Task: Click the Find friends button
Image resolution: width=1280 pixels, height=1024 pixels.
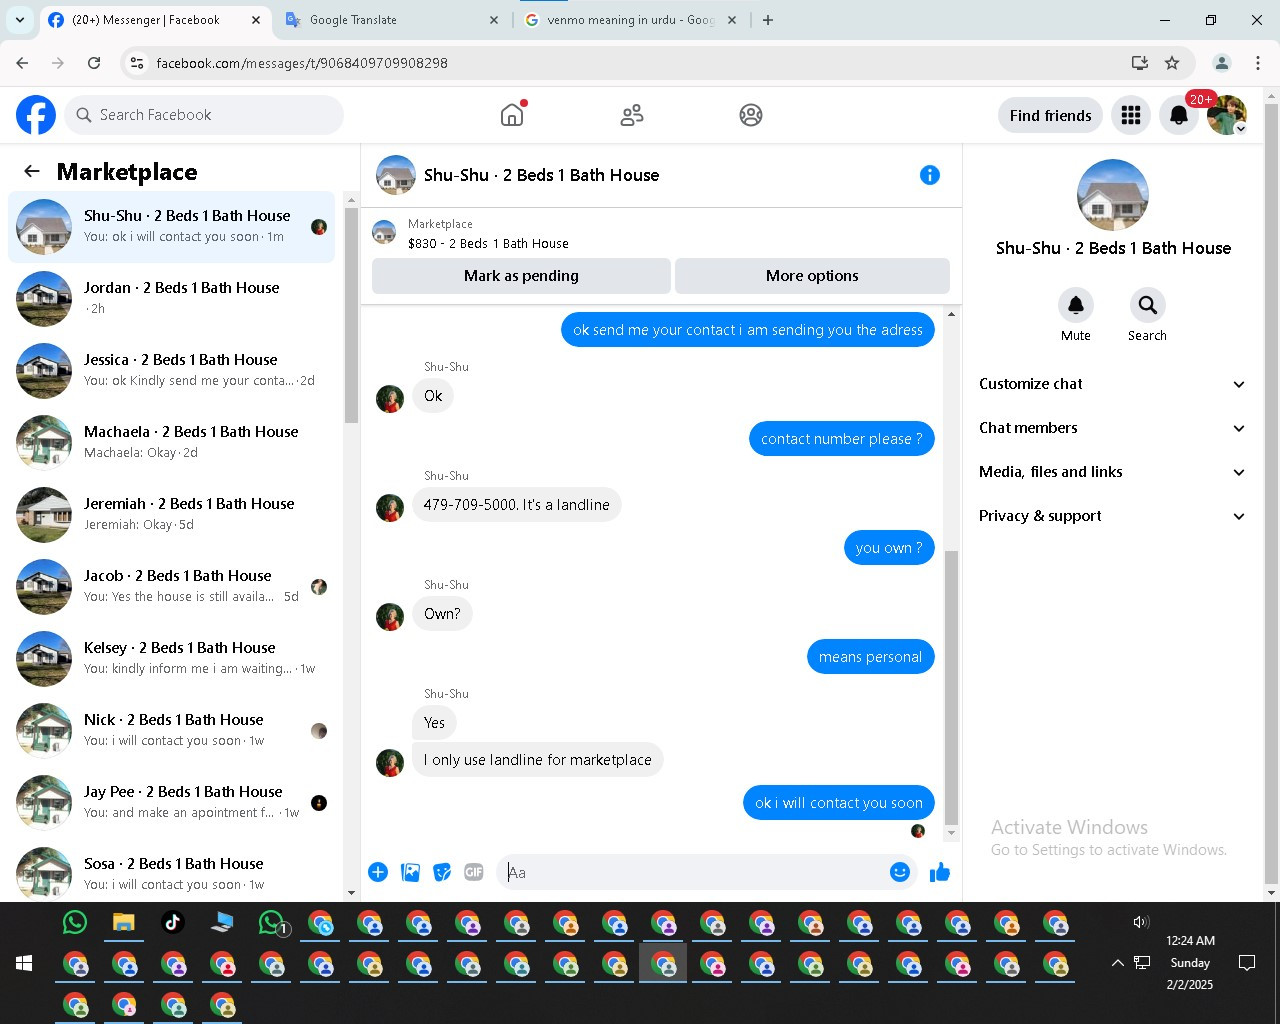Action: click(1050, 115)
